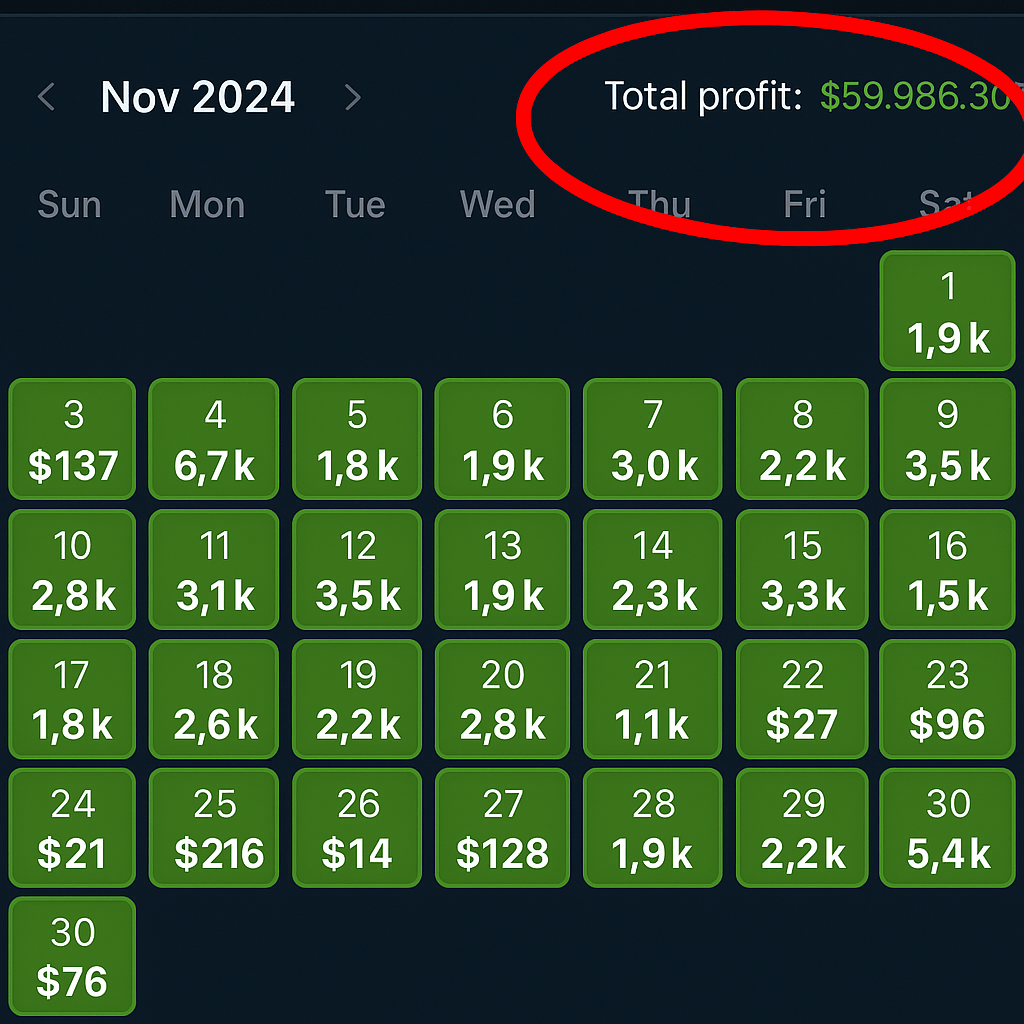The width and height of the screenshot is (1024, 1024).
Task: Click the Wed weekday column header
Action: [x=497, y=204]
